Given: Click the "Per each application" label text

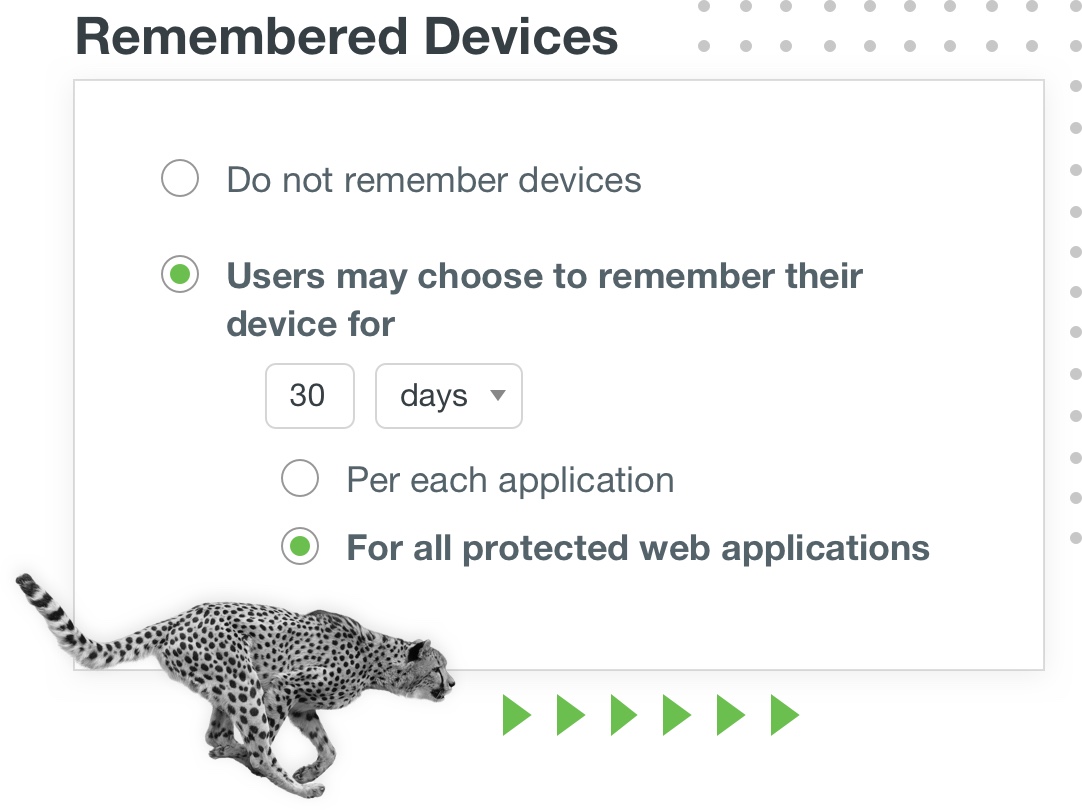Looking at the screenshot, I should click(510, 480).
